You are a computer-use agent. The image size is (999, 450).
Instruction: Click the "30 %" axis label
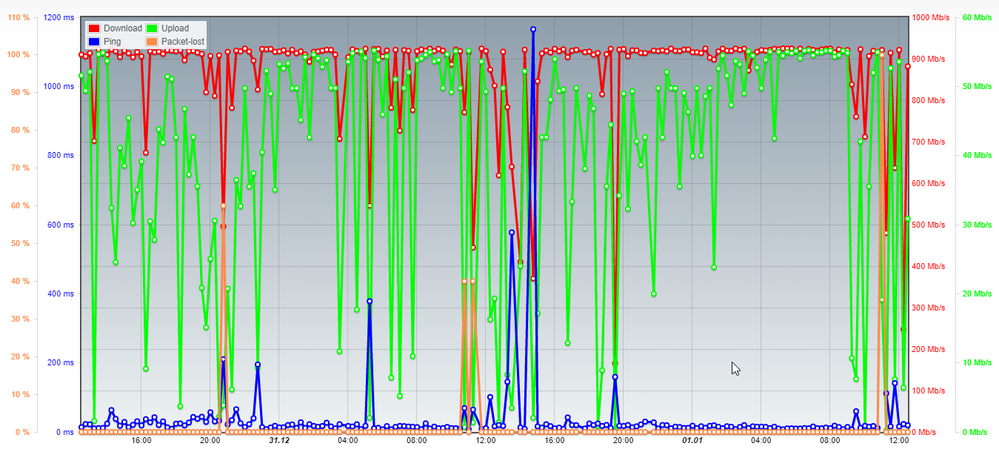(x=20, y=319)
